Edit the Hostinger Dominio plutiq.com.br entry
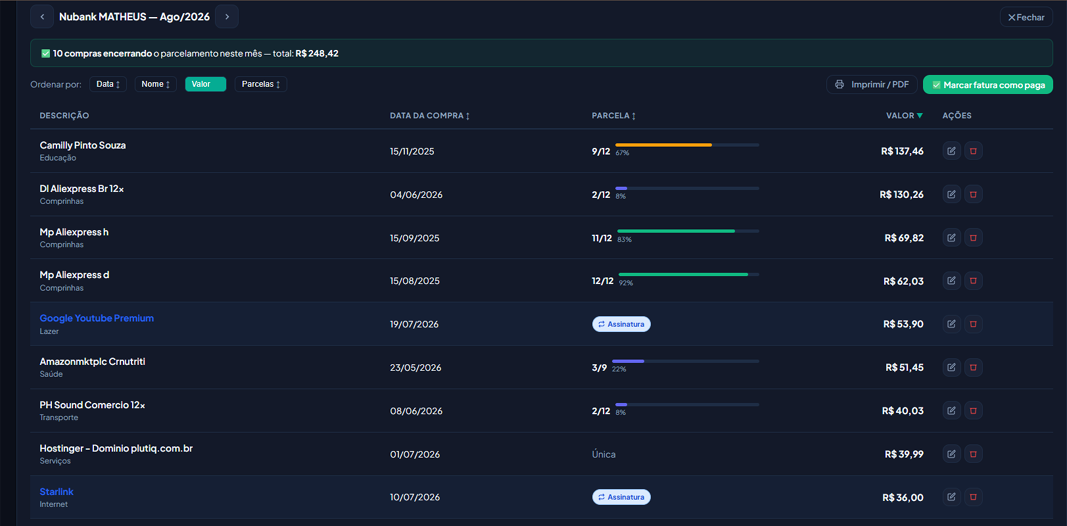The width and height of the screenshot is (1067, 526). coord(951,453)
